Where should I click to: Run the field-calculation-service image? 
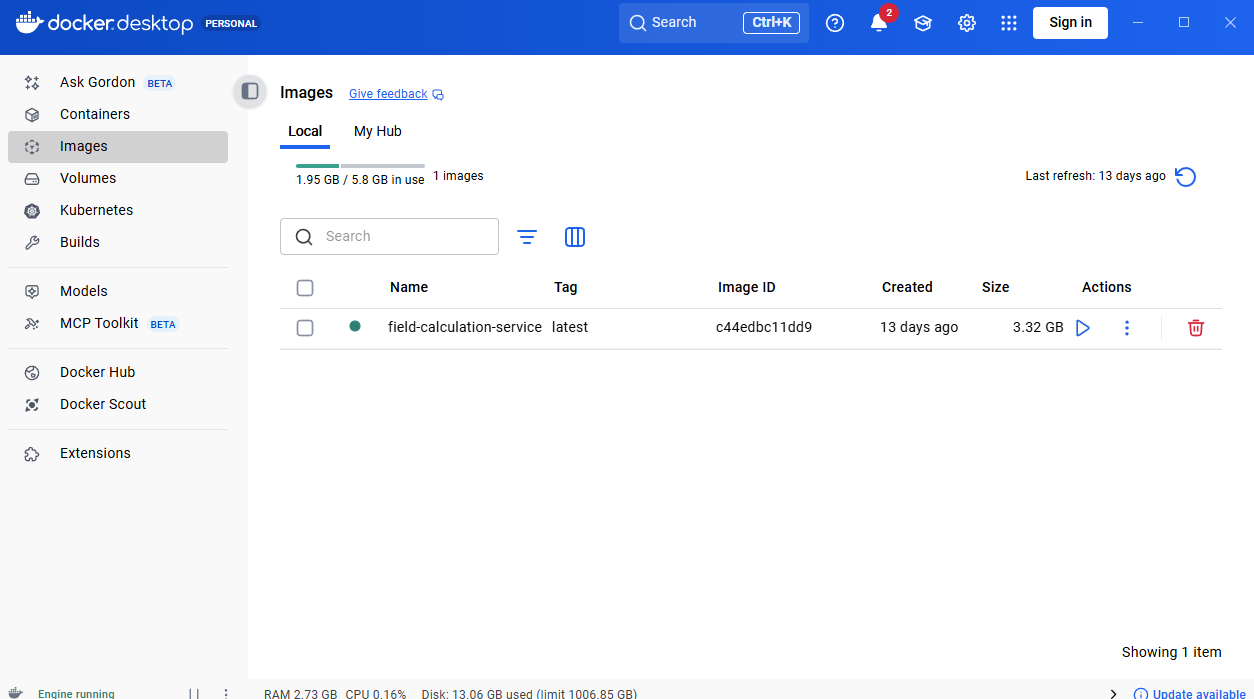pyautogui.click(x=1083, y=328)
